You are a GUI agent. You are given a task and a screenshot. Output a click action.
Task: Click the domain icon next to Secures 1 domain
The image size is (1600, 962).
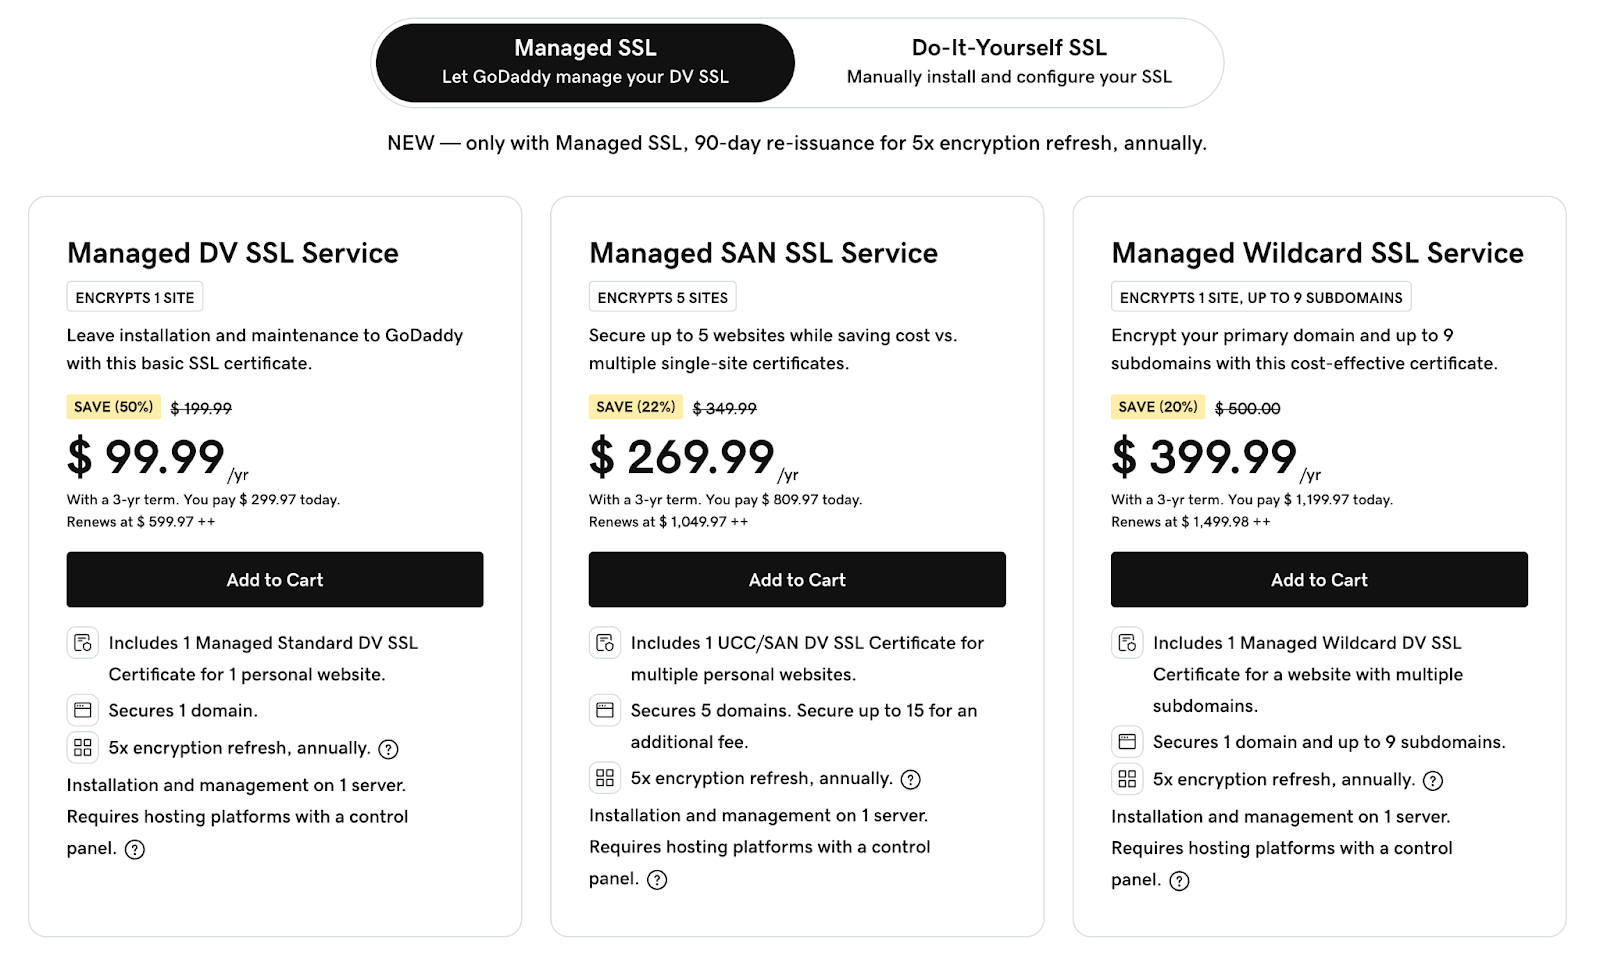coord(82,710)
